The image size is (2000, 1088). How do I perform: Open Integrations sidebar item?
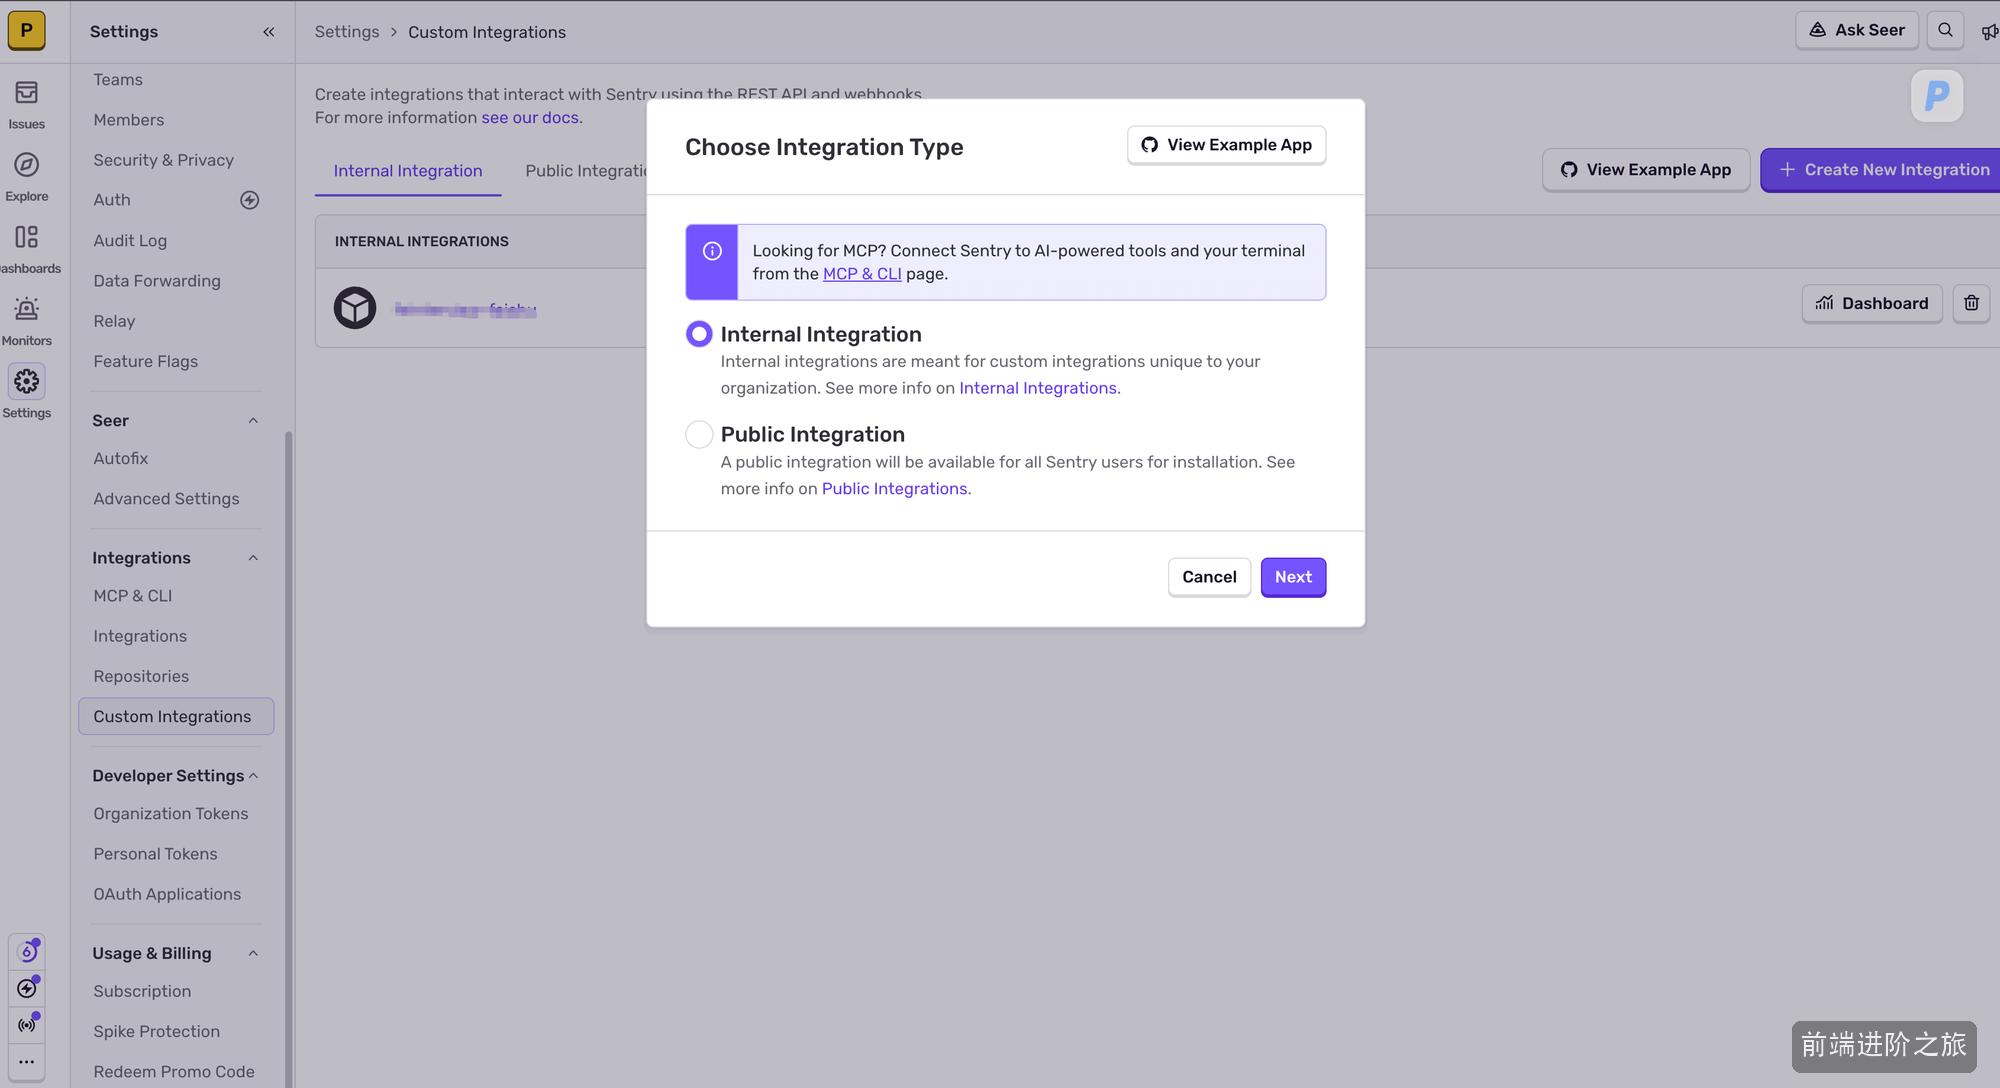pos(140,636)
